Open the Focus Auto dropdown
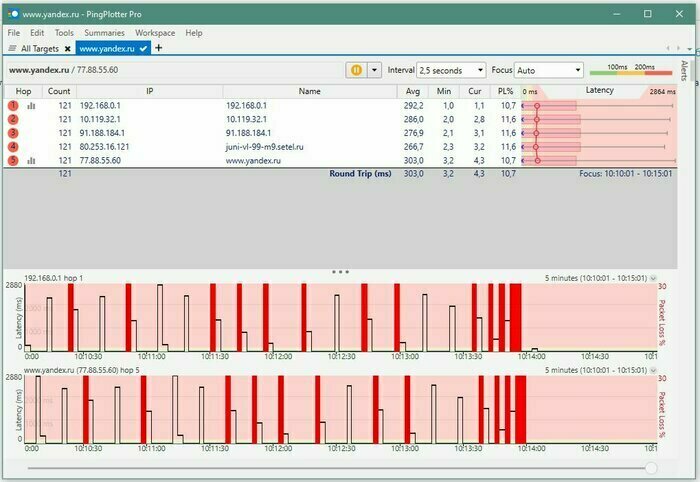Image resolution: width=700 pixels, height=482 pixels. 548,71
